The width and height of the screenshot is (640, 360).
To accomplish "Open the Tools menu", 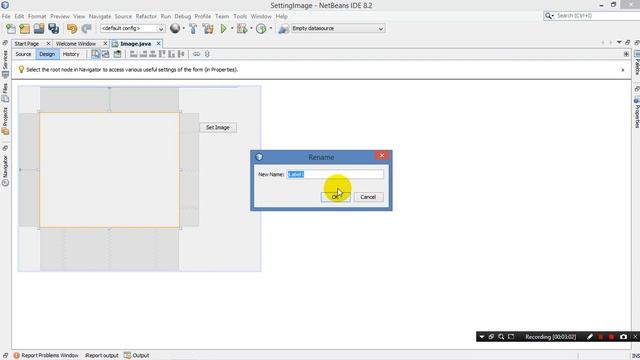I will click(240, 16).
